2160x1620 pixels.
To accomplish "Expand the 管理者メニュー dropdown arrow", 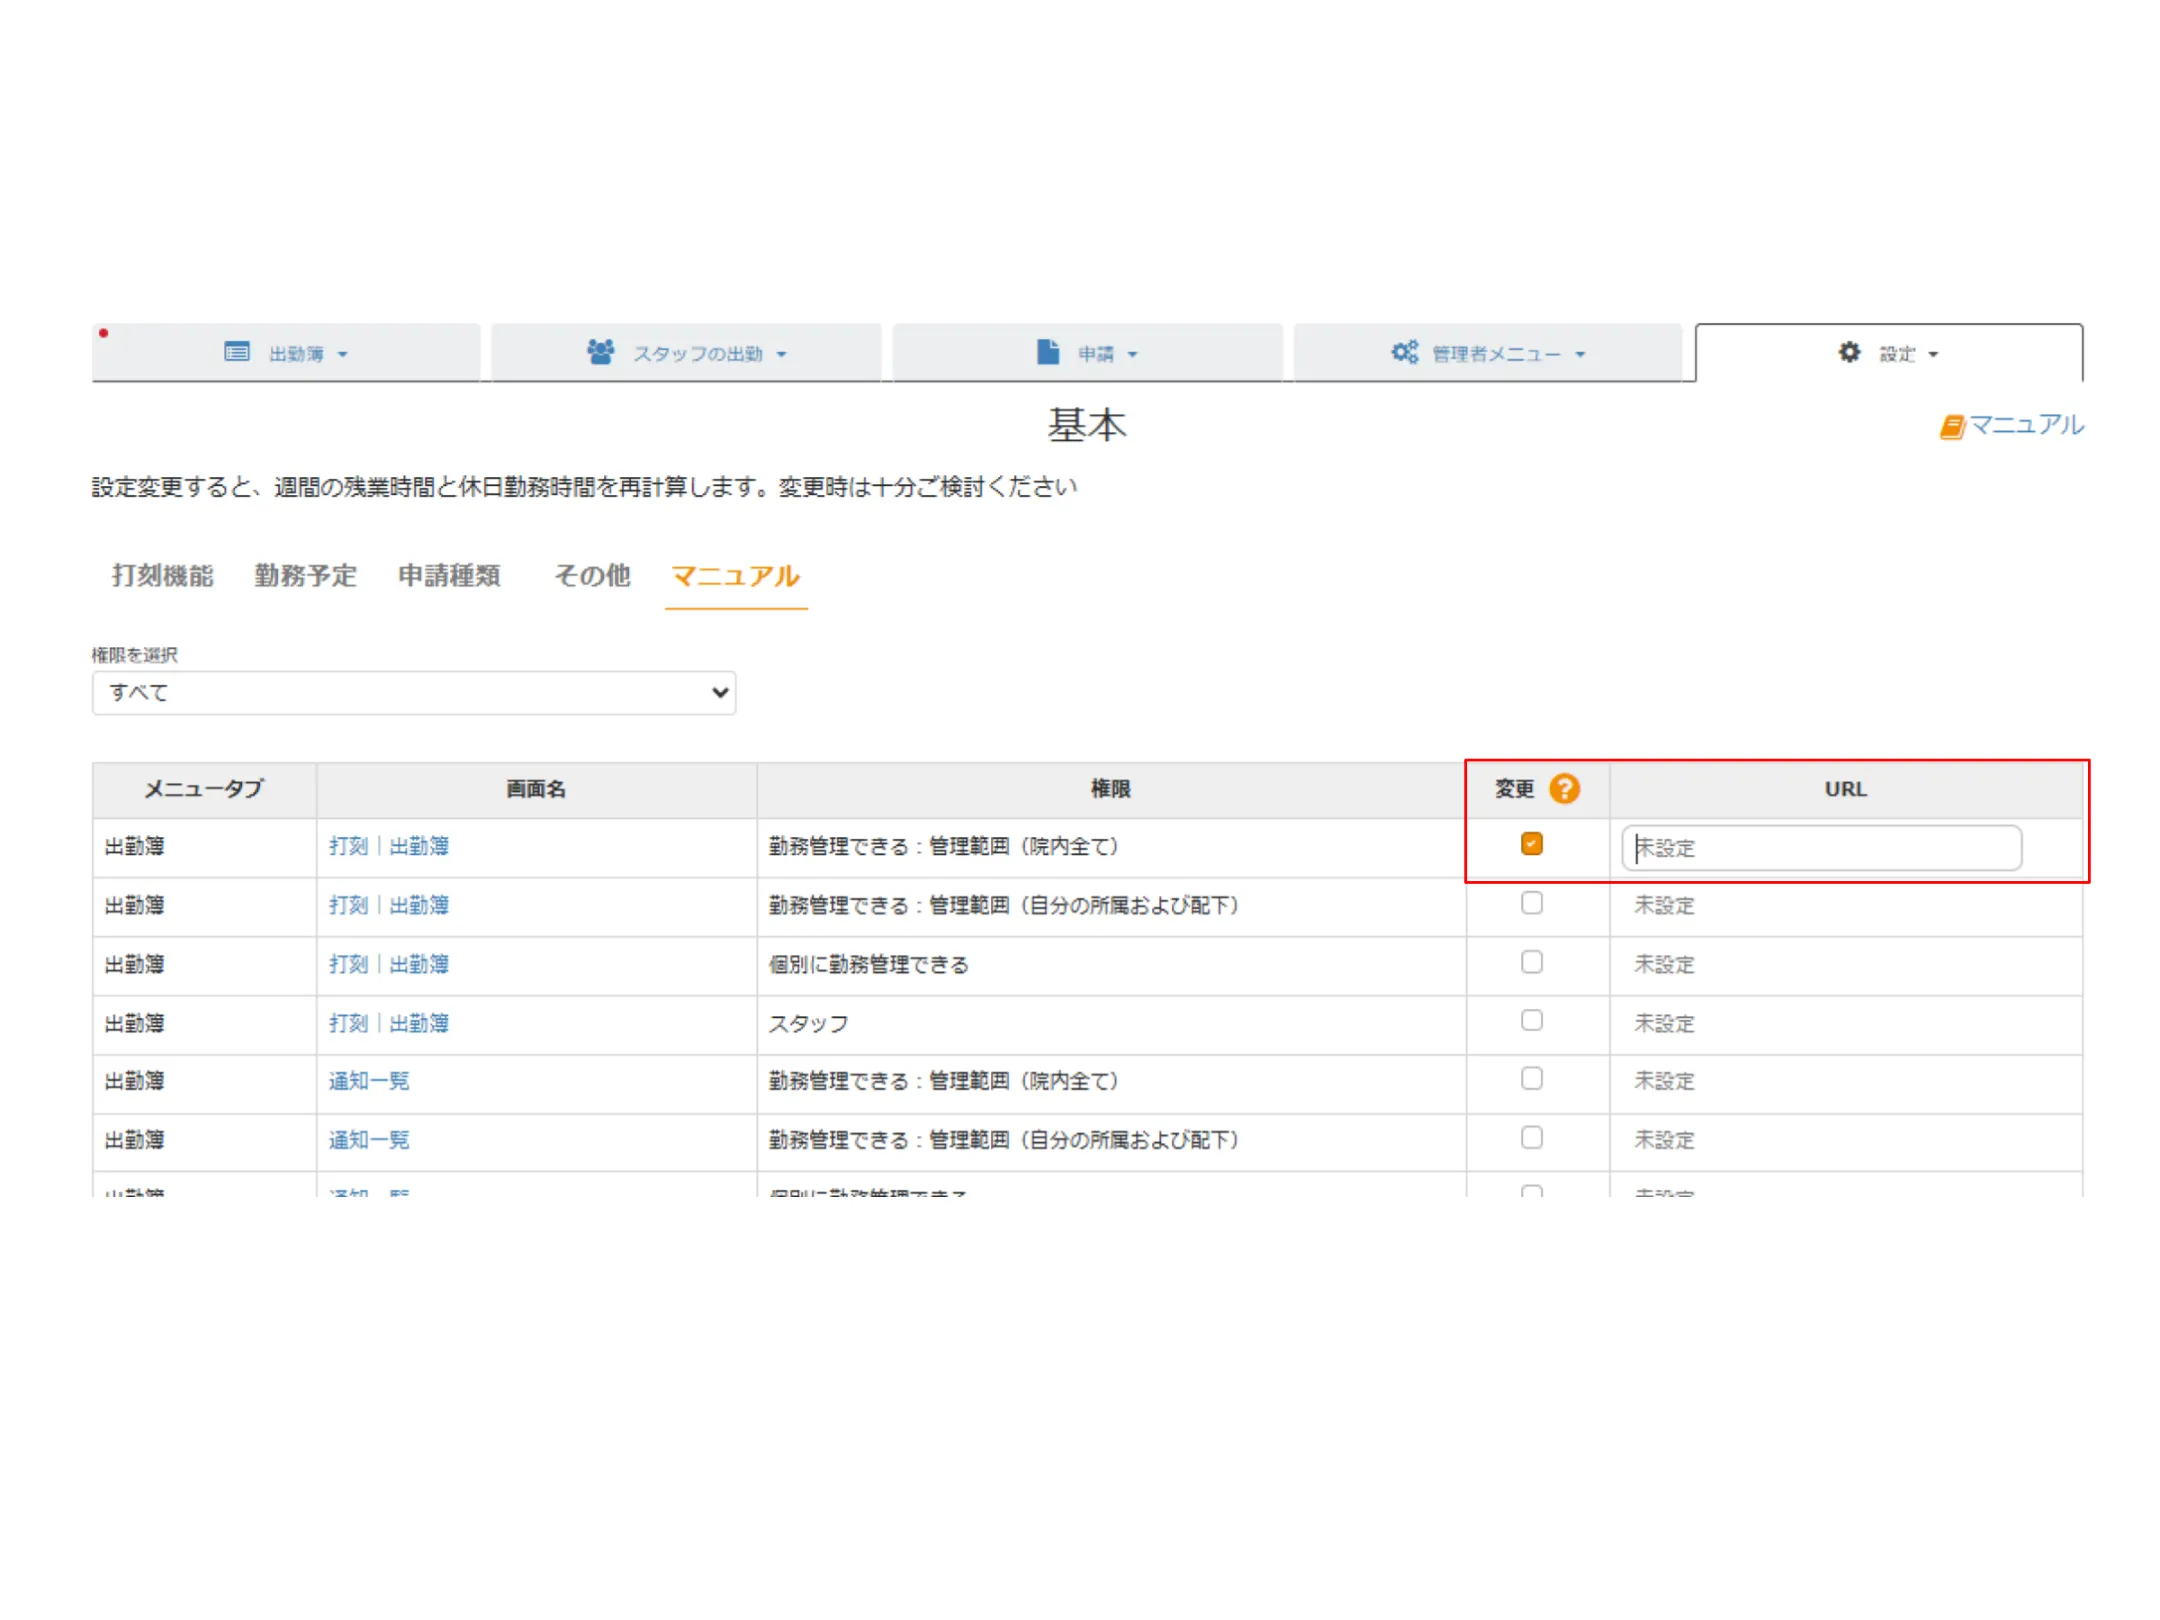I will [x=1580, y=354].
